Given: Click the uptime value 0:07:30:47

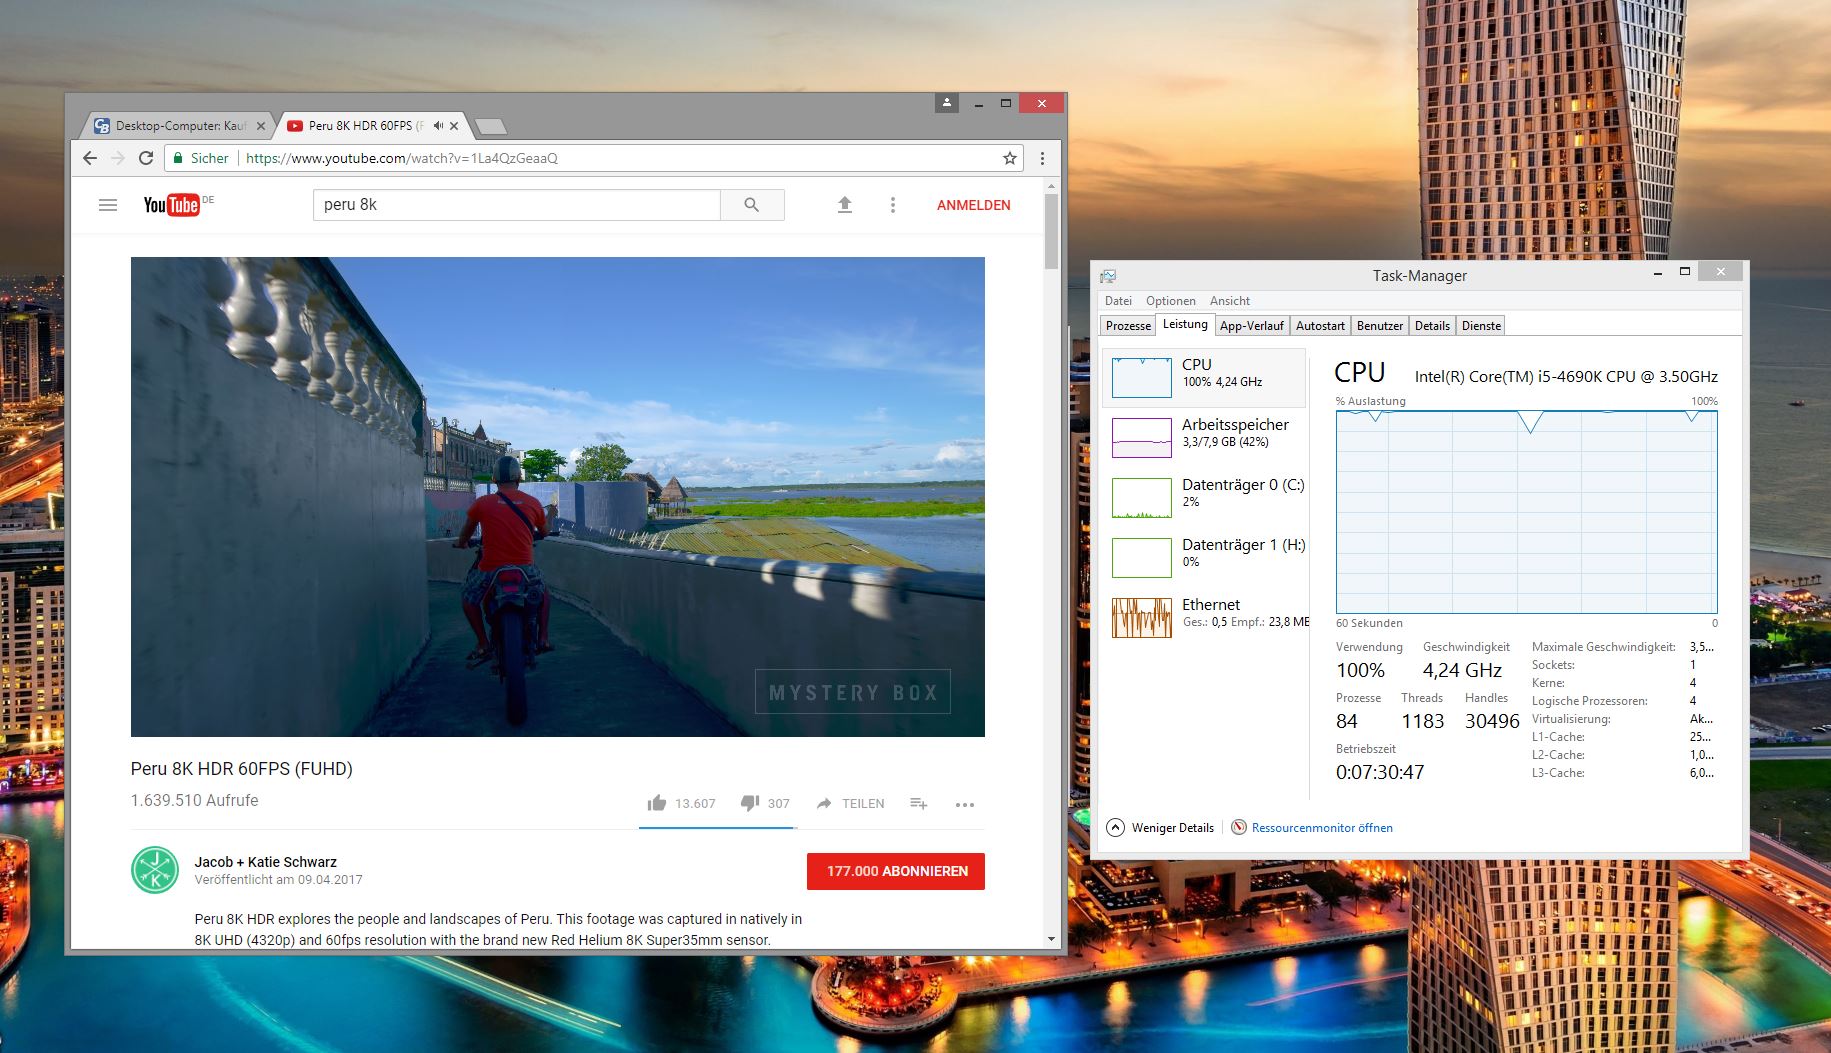Looking at the screenshot, I should coord(1380,772).
